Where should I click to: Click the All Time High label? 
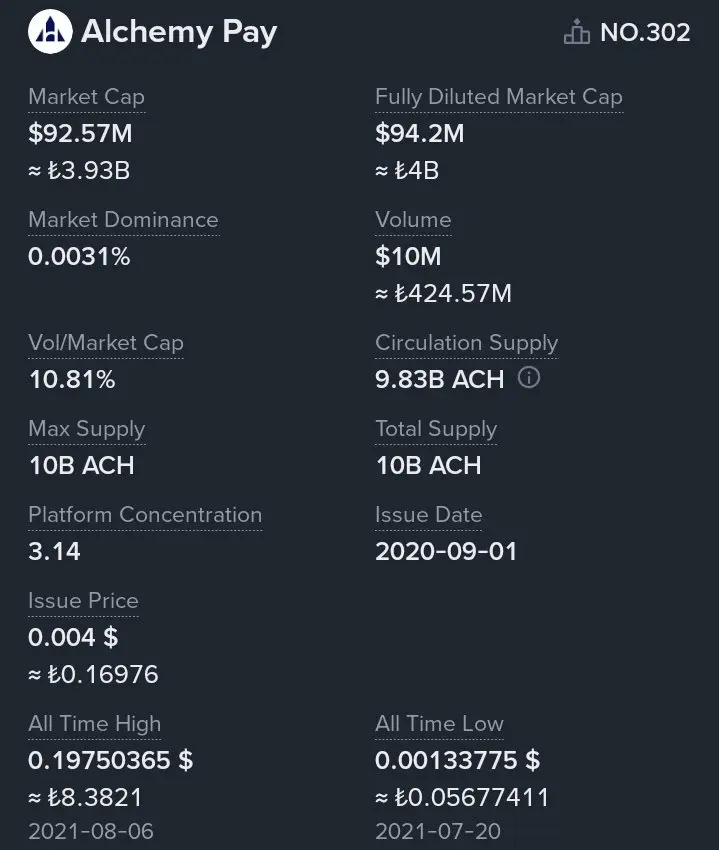pos(94,724)
